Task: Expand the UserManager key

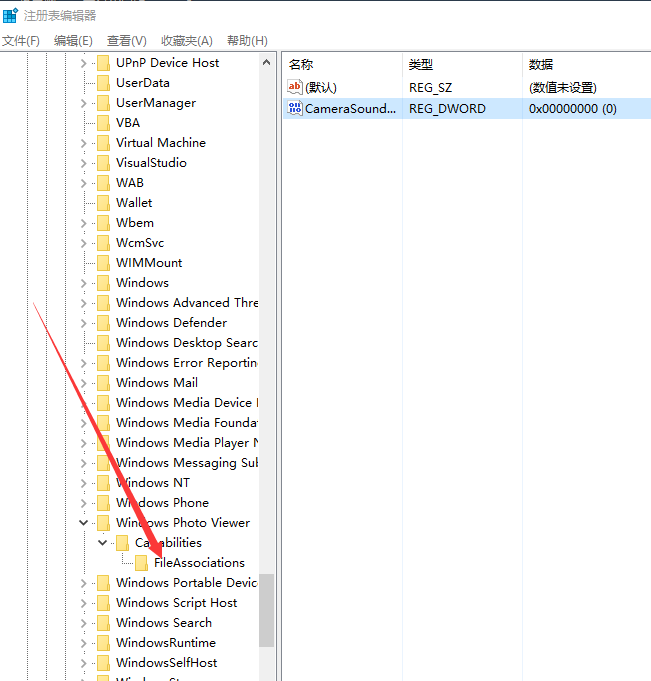Action: click(83, 103)
